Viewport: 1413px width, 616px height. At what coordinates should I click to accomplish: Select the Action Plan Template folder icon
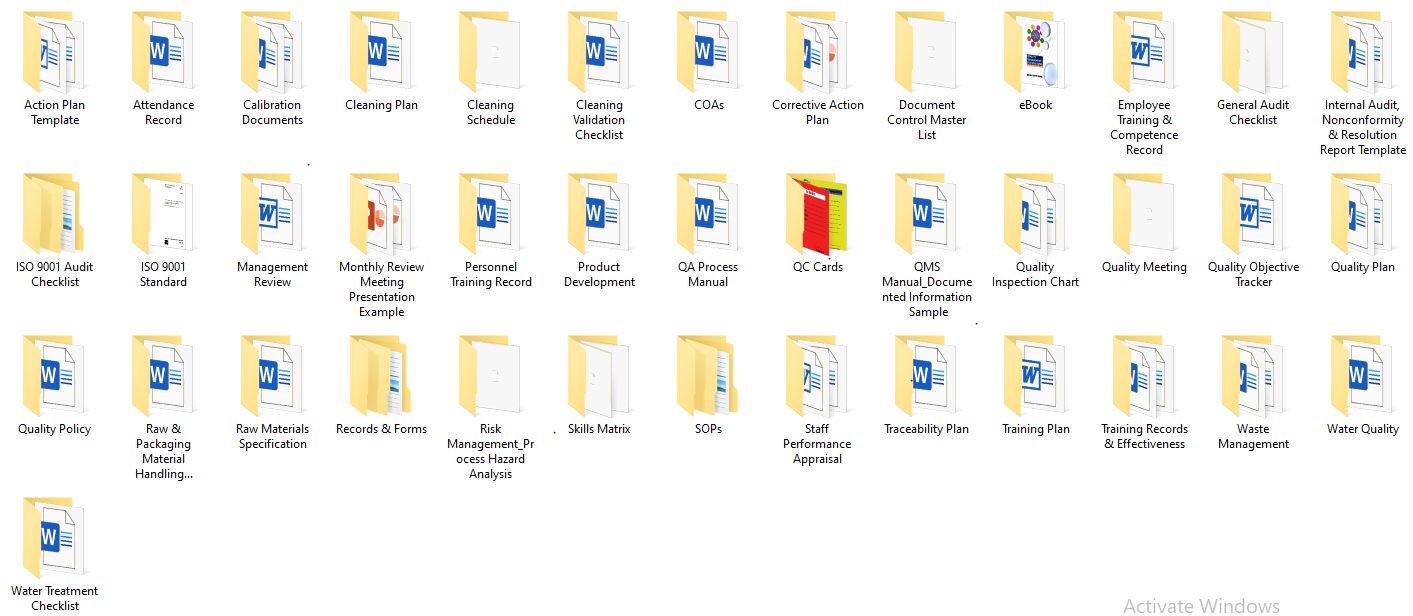point(55,53)
